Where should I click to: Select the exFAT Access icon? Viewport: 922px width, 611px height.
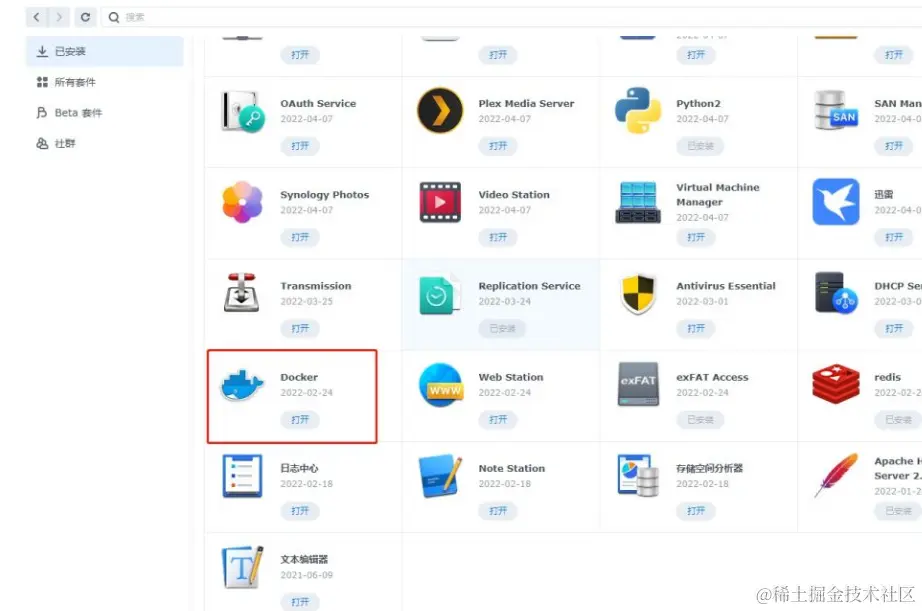pyautogui.click(x=638, y=384)
